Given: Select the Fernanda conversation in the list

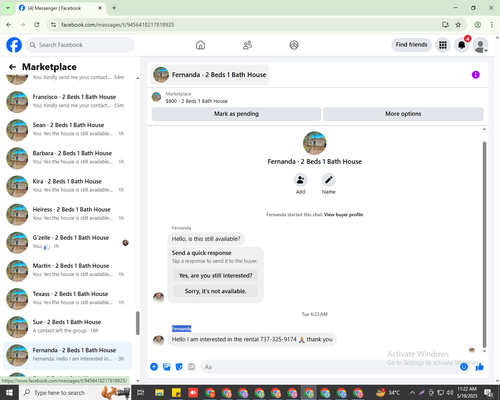Looking at the screenshot, I should (67, 355).
